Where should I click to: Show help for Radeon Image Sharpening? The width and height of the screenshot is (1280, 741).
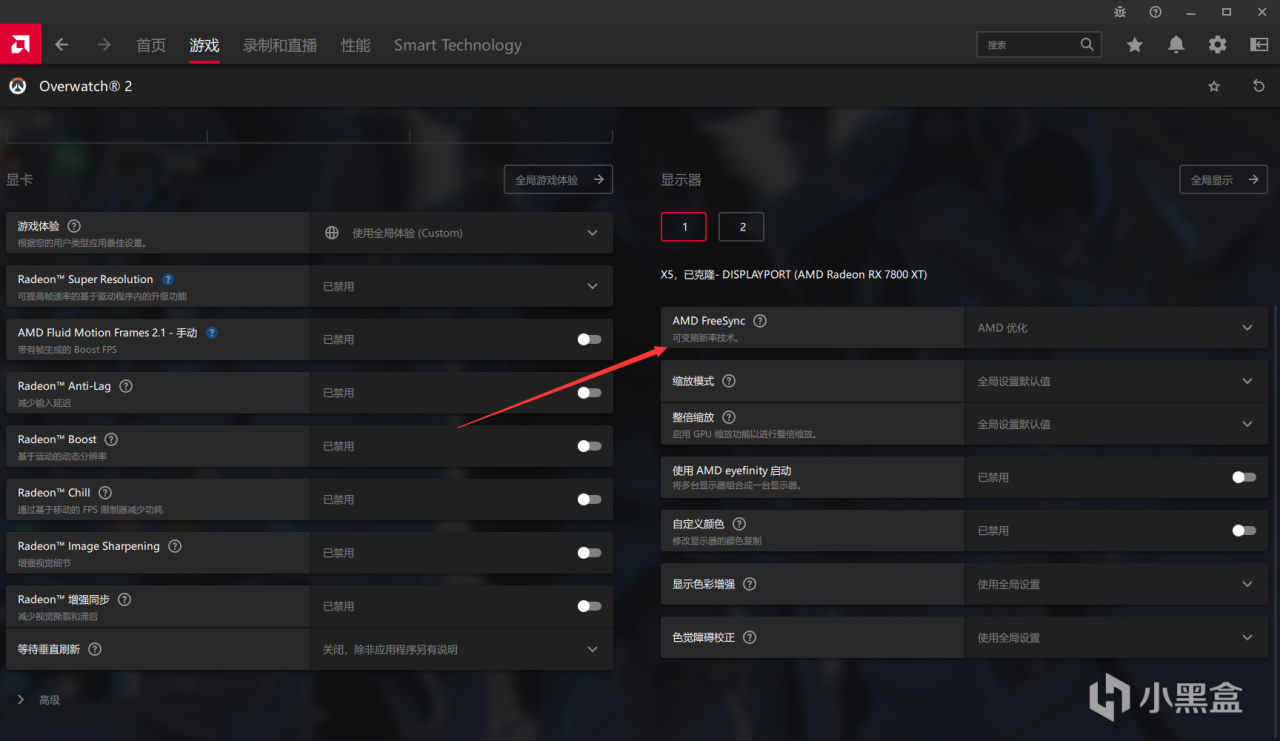click(175, 546)
